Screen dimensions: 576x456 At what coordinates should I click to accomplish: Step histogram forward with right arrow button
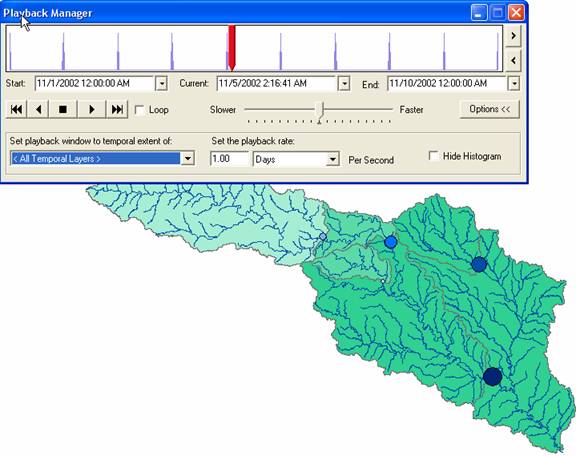(x=513, y=36)
